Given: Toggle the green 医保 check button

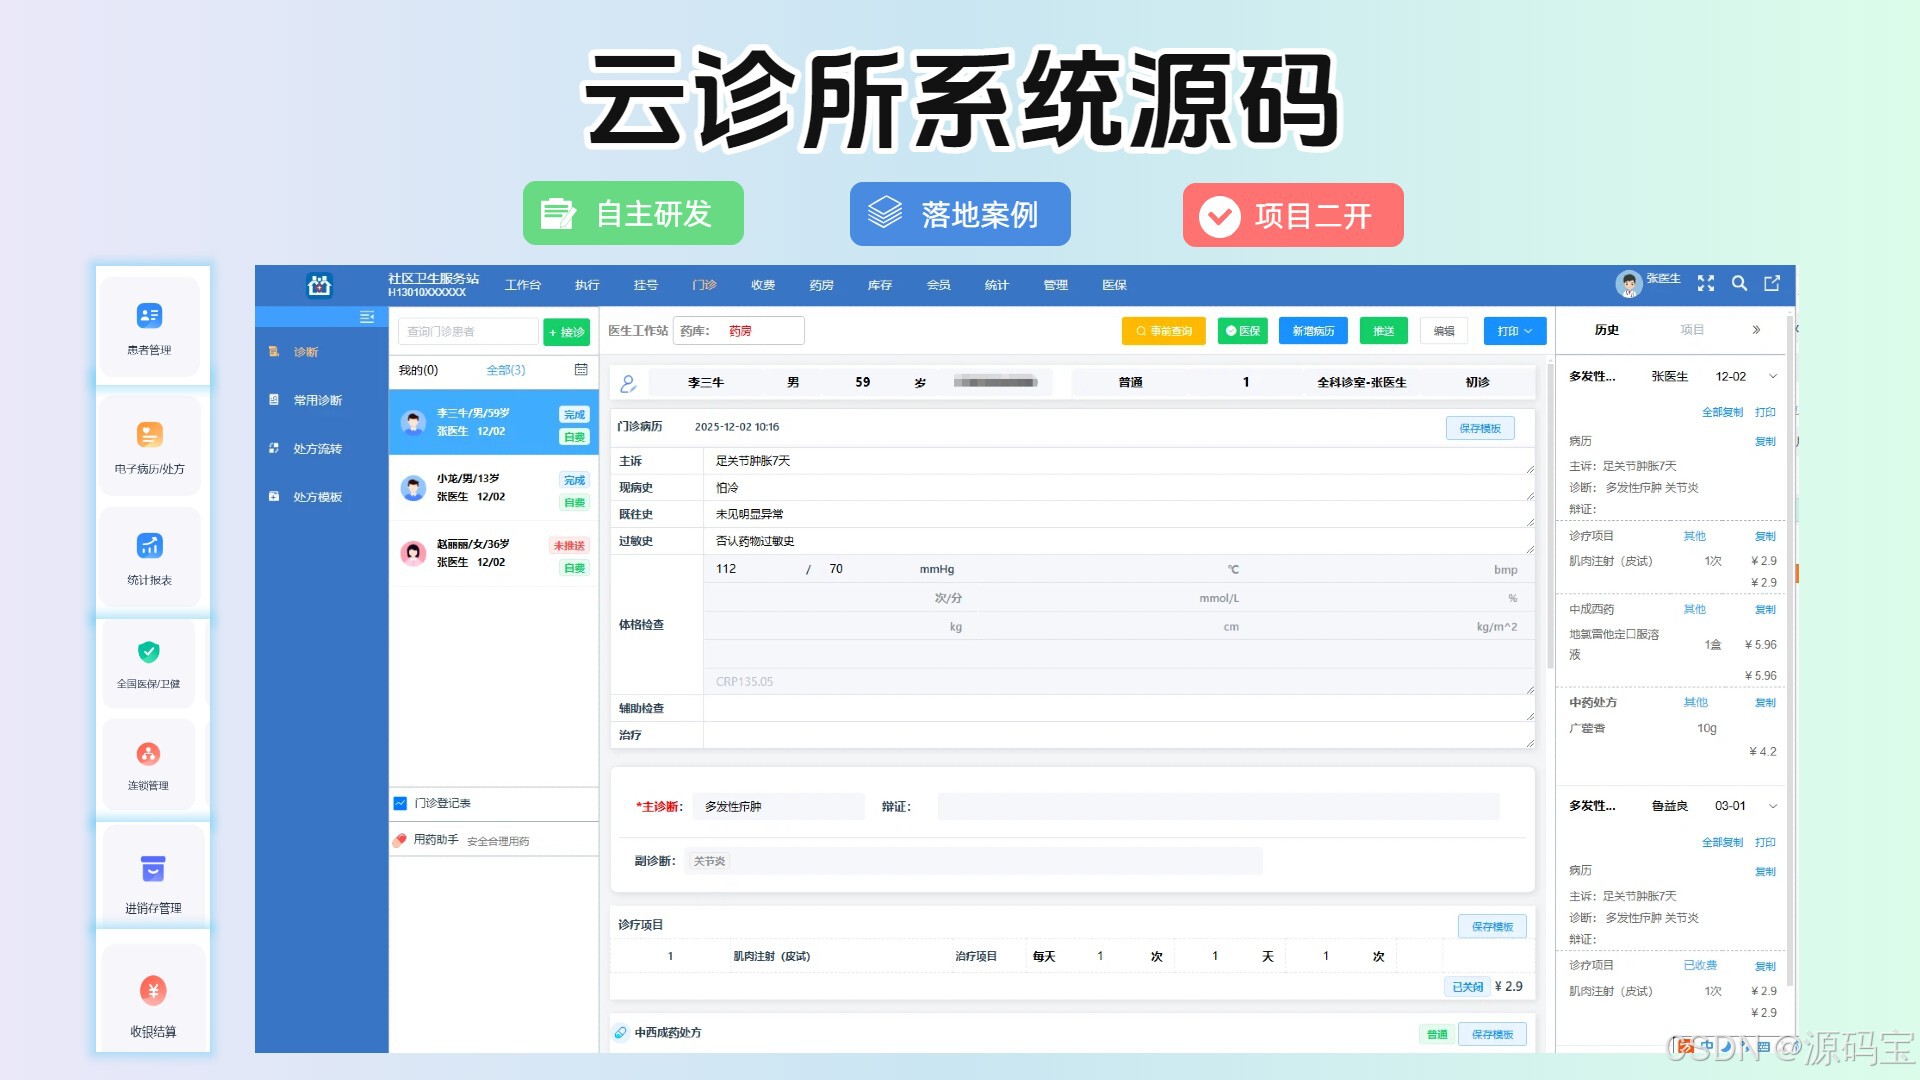Looking at the screenshot, I should pyautogui.click(x=1242, y=331).
